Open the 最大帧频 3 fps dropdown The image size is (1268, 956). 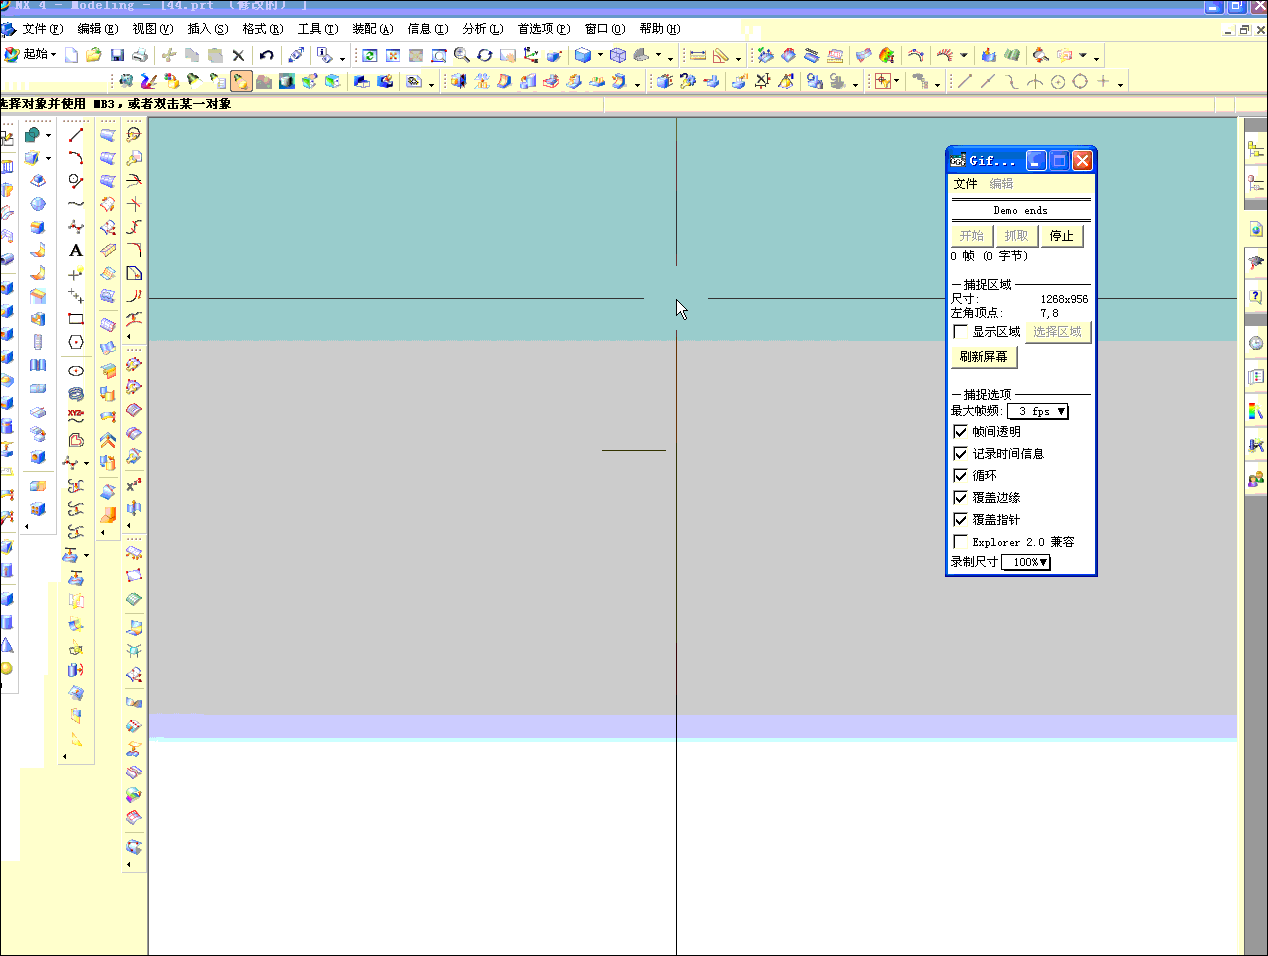point(1037,411)
